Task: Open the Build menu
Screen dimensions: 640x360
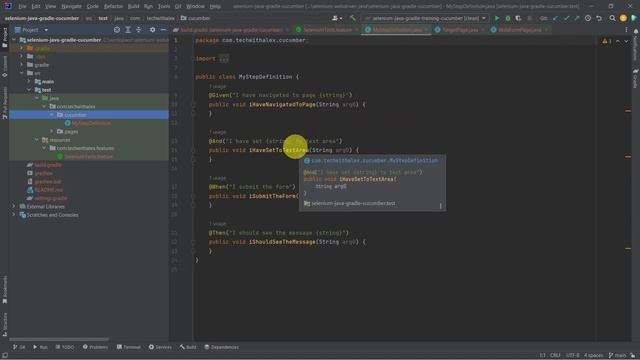Action: [133, 6]
